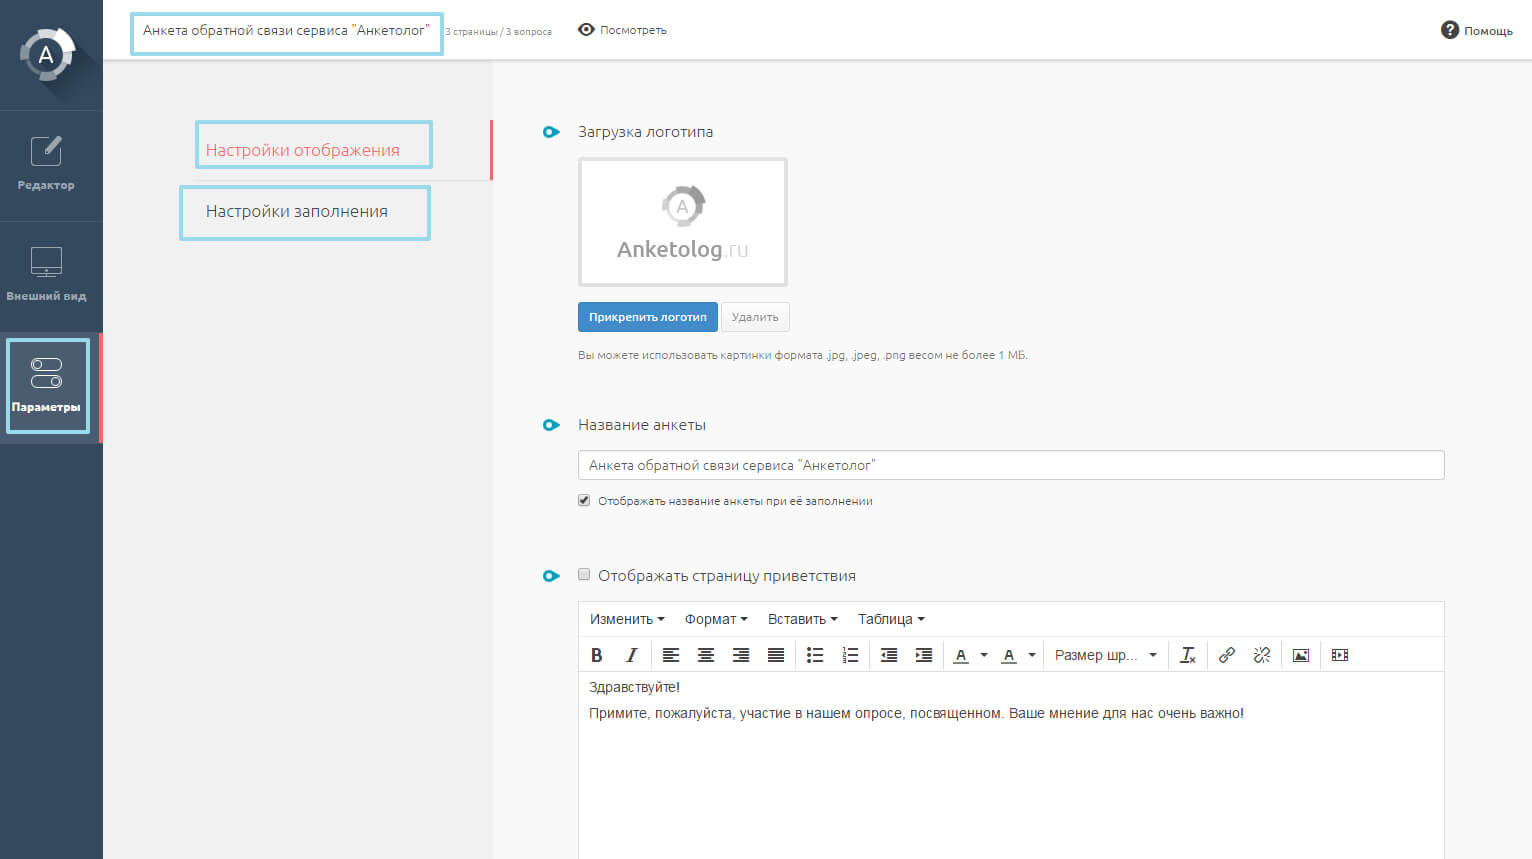Click the survey title at the top
The width and height of the screenshot is (1532, 859).
coord(287,33)
